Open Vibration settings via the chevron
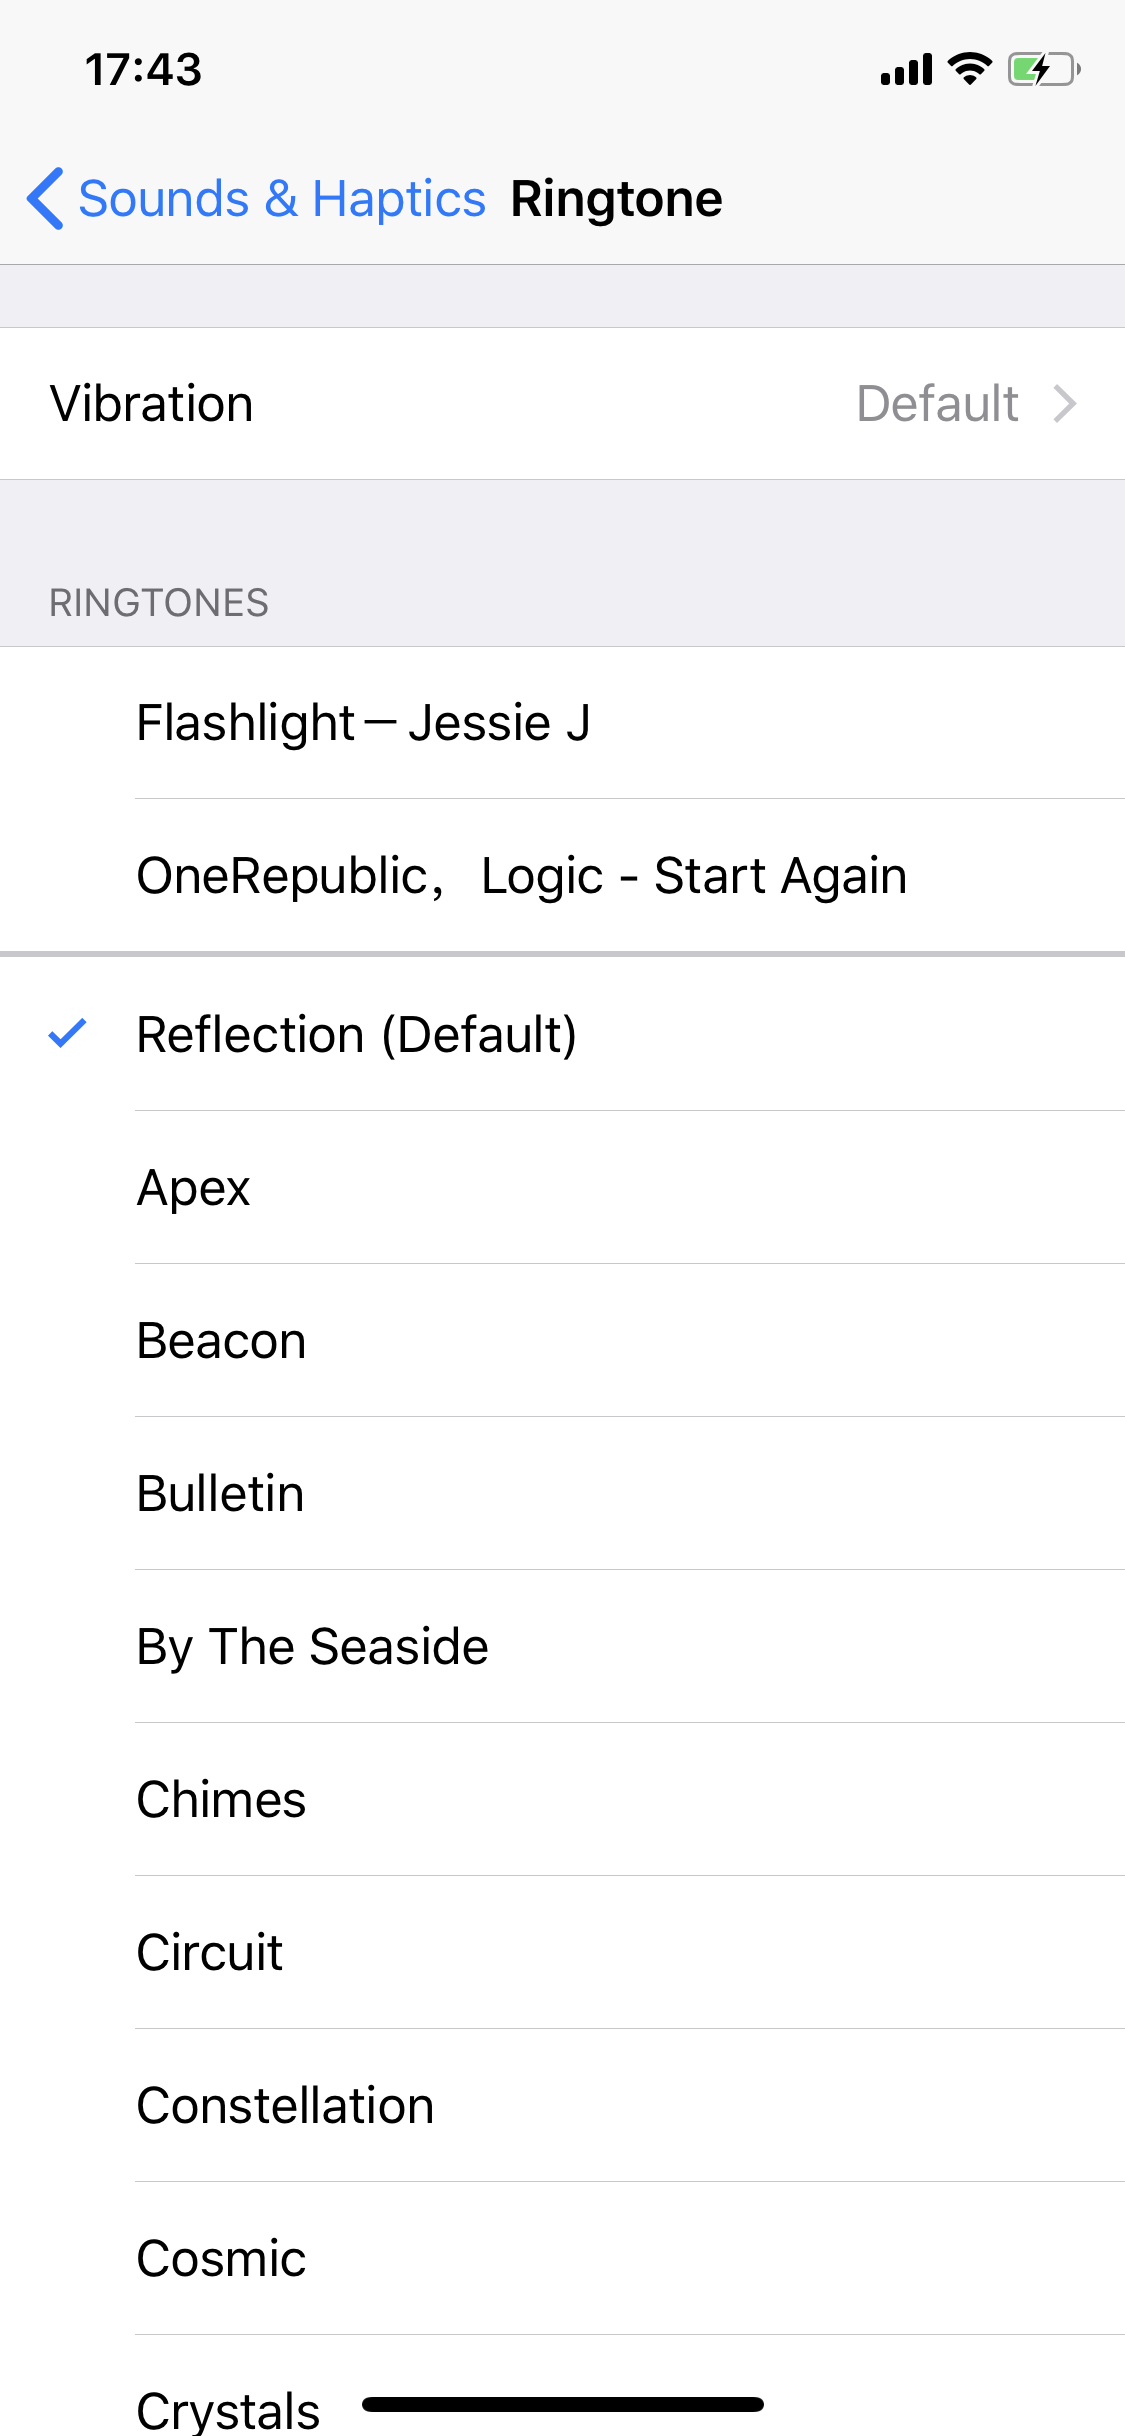This screenshot has width=1125, height=2436. [x=1065, y=404]
